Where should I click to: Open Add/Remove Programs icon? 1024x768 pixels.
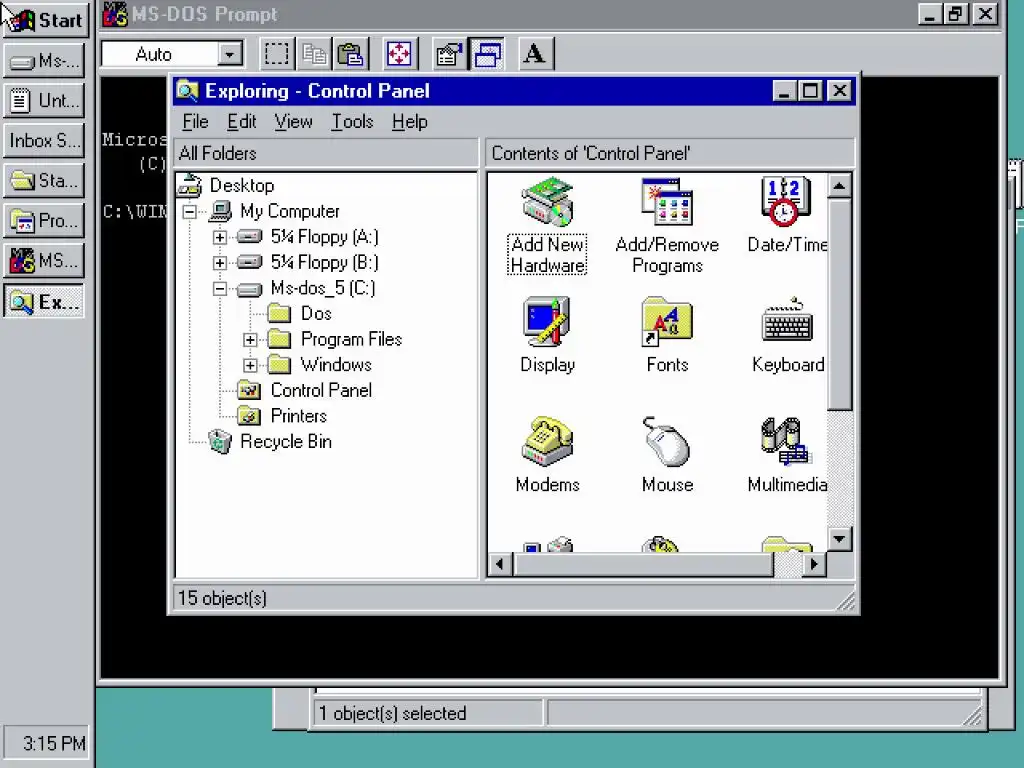[x=667, y=225]
